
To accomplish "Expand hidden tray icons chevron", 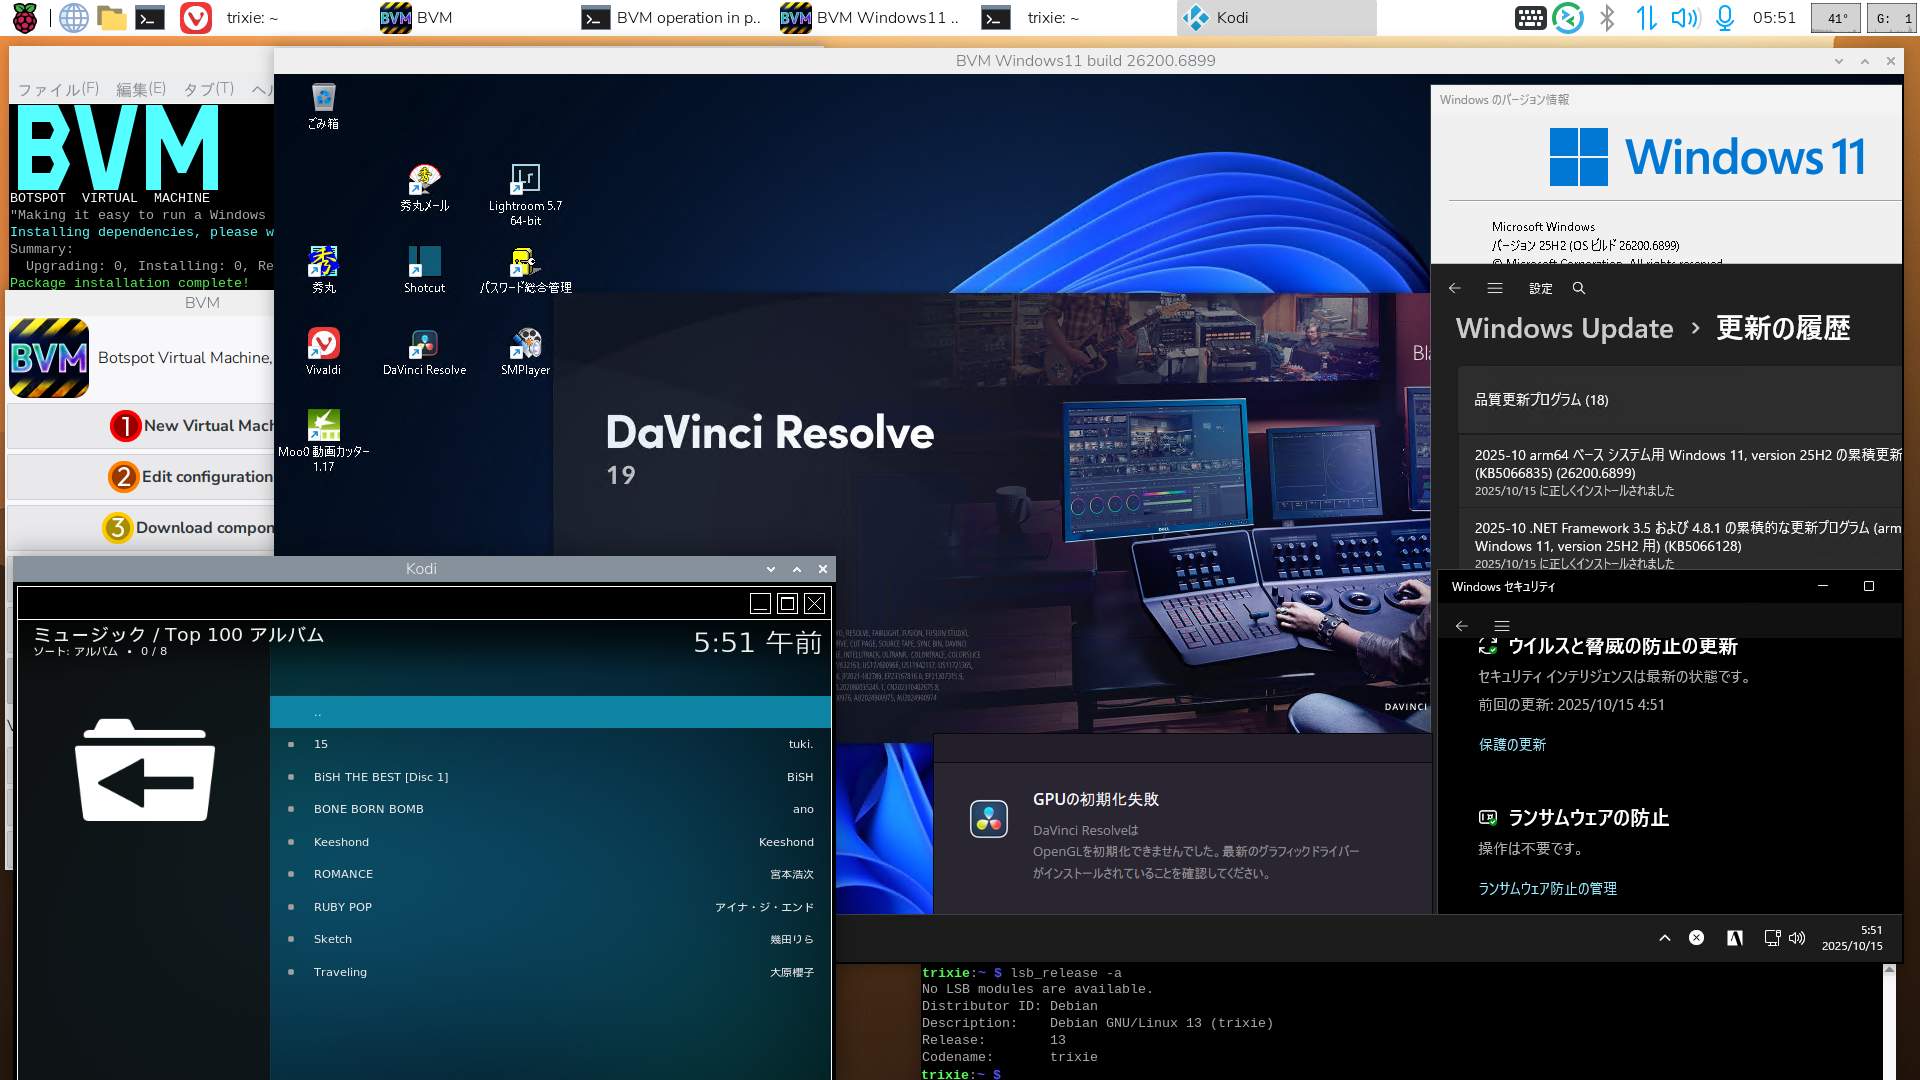I will [1664, 938].
